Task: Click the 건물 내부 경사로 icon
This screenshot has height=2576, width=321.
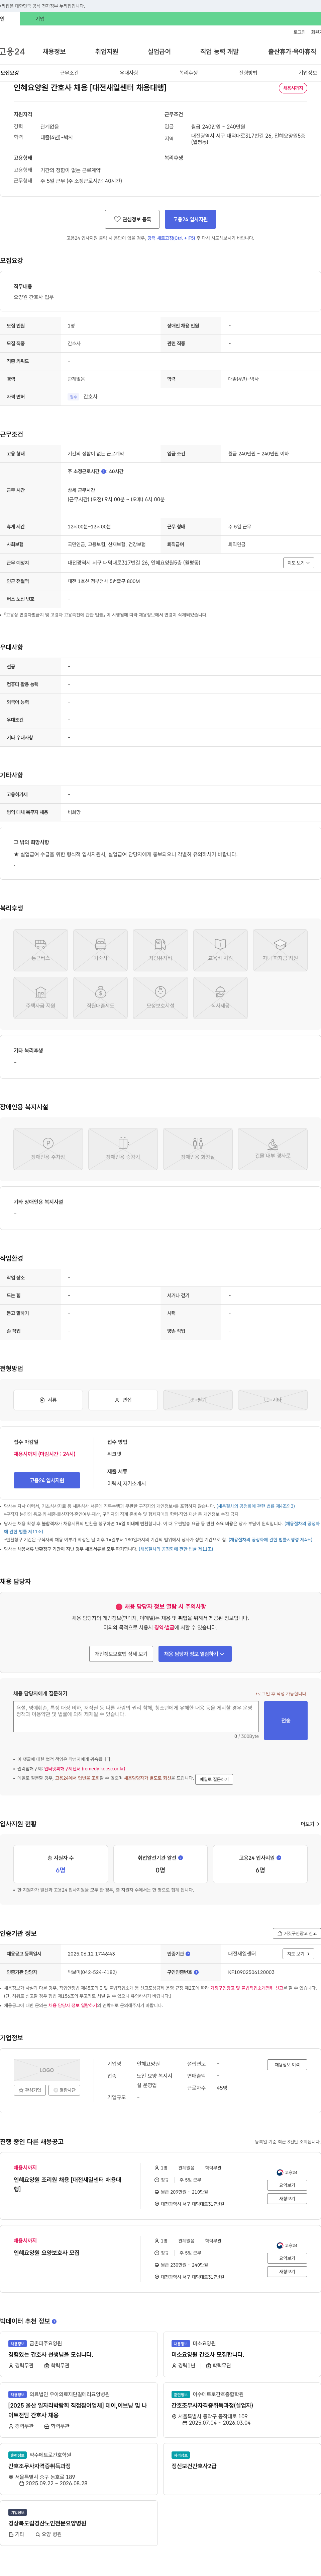Action: tap(273, 1149)
